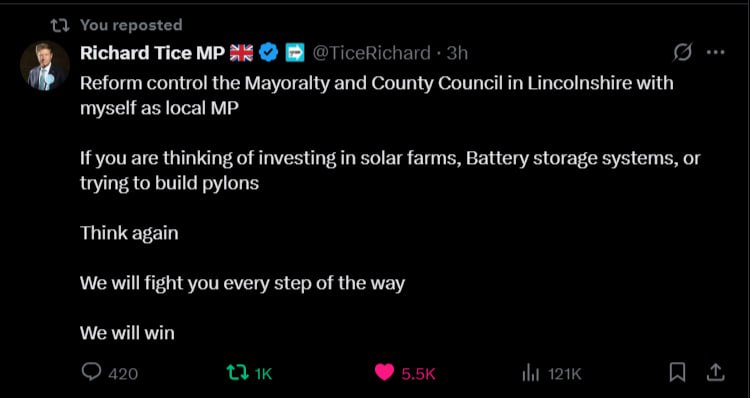Image resolution: width=750 pixels, height=398 pixels.
Task: Click the 'You reposted' label
Action: (x=131, y=24)
